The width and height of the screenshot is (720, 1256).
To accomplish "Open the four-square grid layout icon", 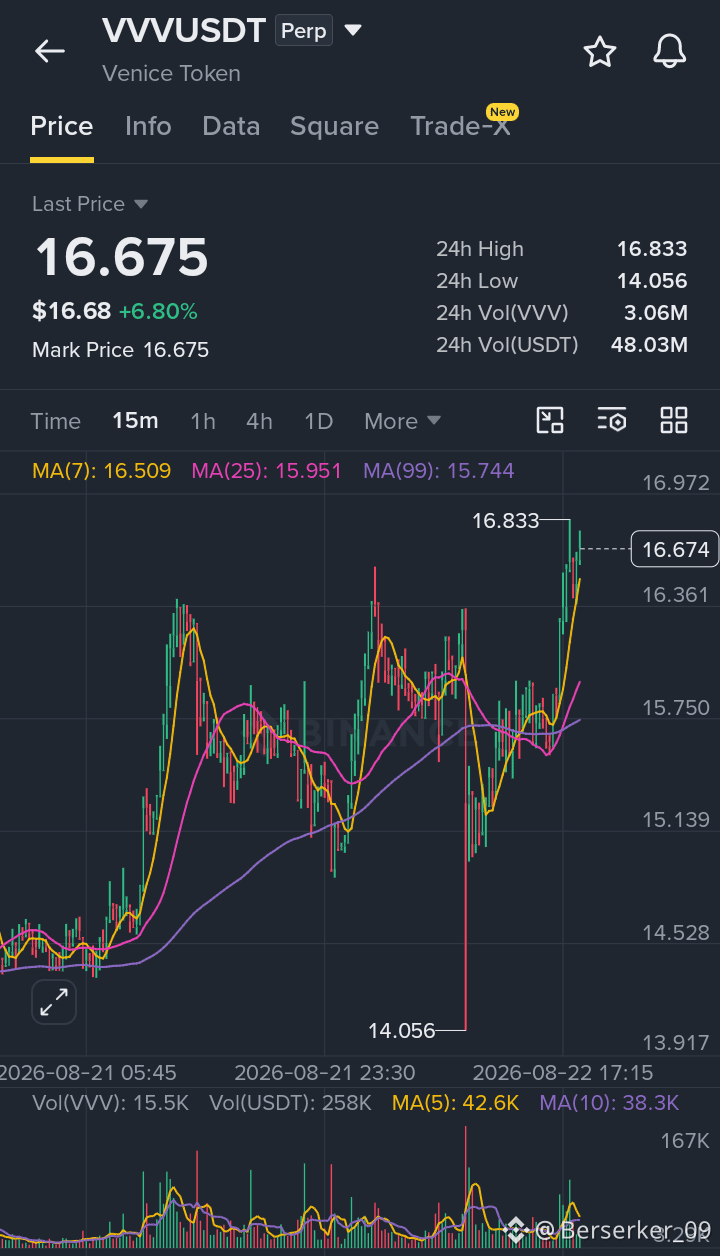I will 674,420.
